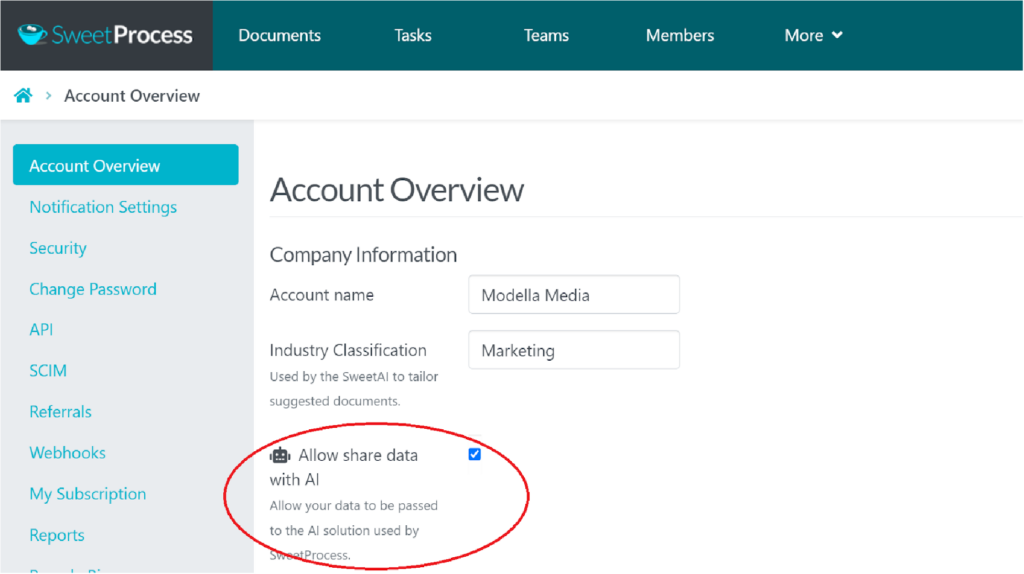This screenshot has width=1024, height=574.
Task: View My Subscription
Action: [87, 494]
